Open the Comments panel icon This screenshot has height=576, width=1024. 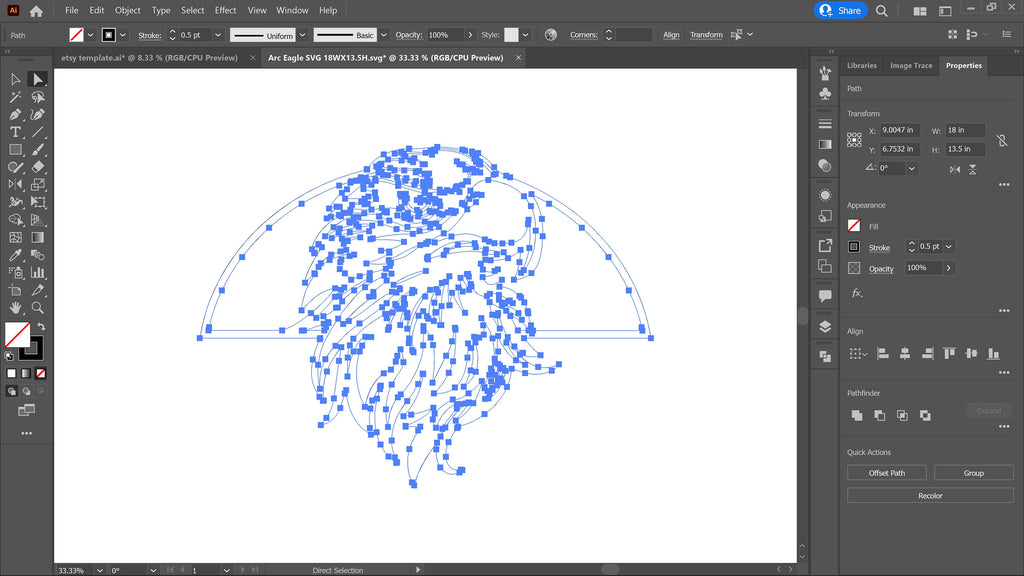click(x=825, y=296)
